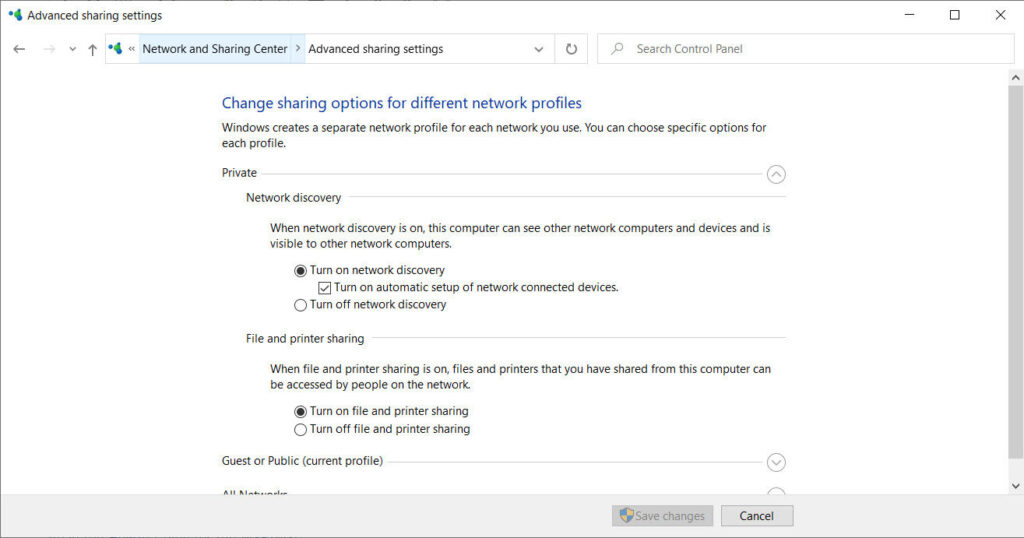Viewport: 1024px width, 538px height.
Task: Click the Back navigation arrow
Action: [x=19, y=49]
